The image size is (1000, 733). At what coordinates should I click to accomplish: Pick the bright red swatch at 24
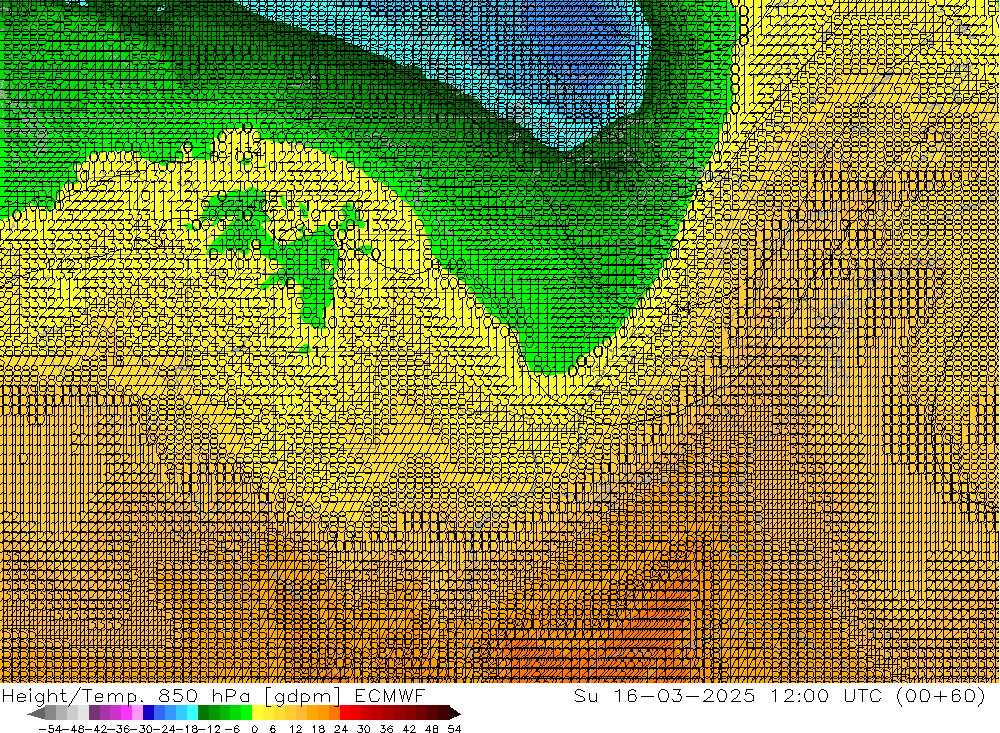[345, 713]
